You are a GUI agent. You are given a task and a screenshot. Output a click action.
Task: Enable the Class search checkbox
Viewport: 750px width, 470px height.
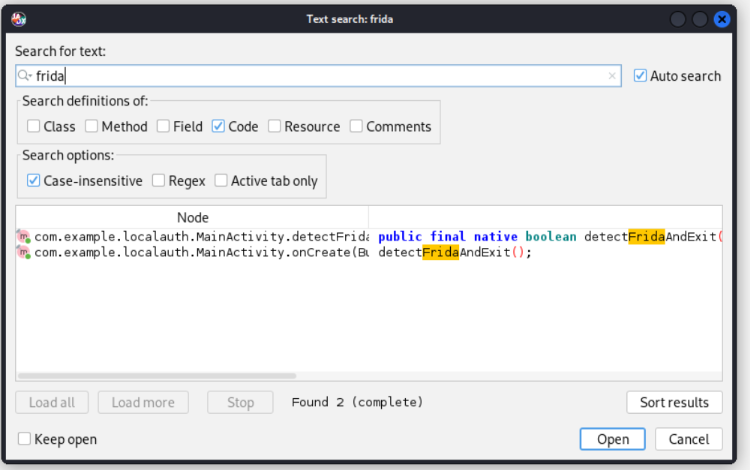coord(34,127)
